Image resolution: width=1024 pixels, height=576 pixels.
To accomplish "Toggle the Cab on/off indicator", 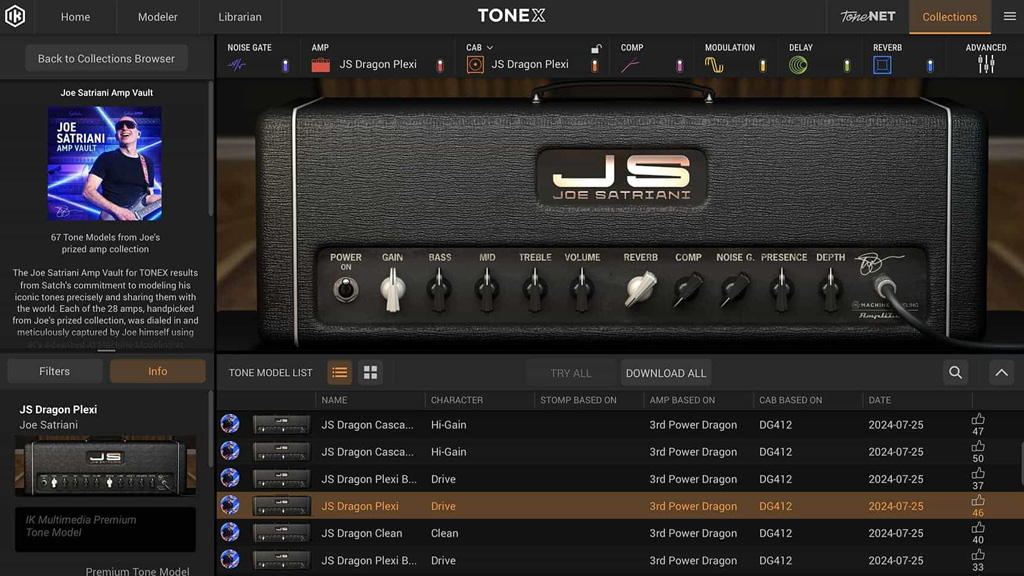I will 595,65.
